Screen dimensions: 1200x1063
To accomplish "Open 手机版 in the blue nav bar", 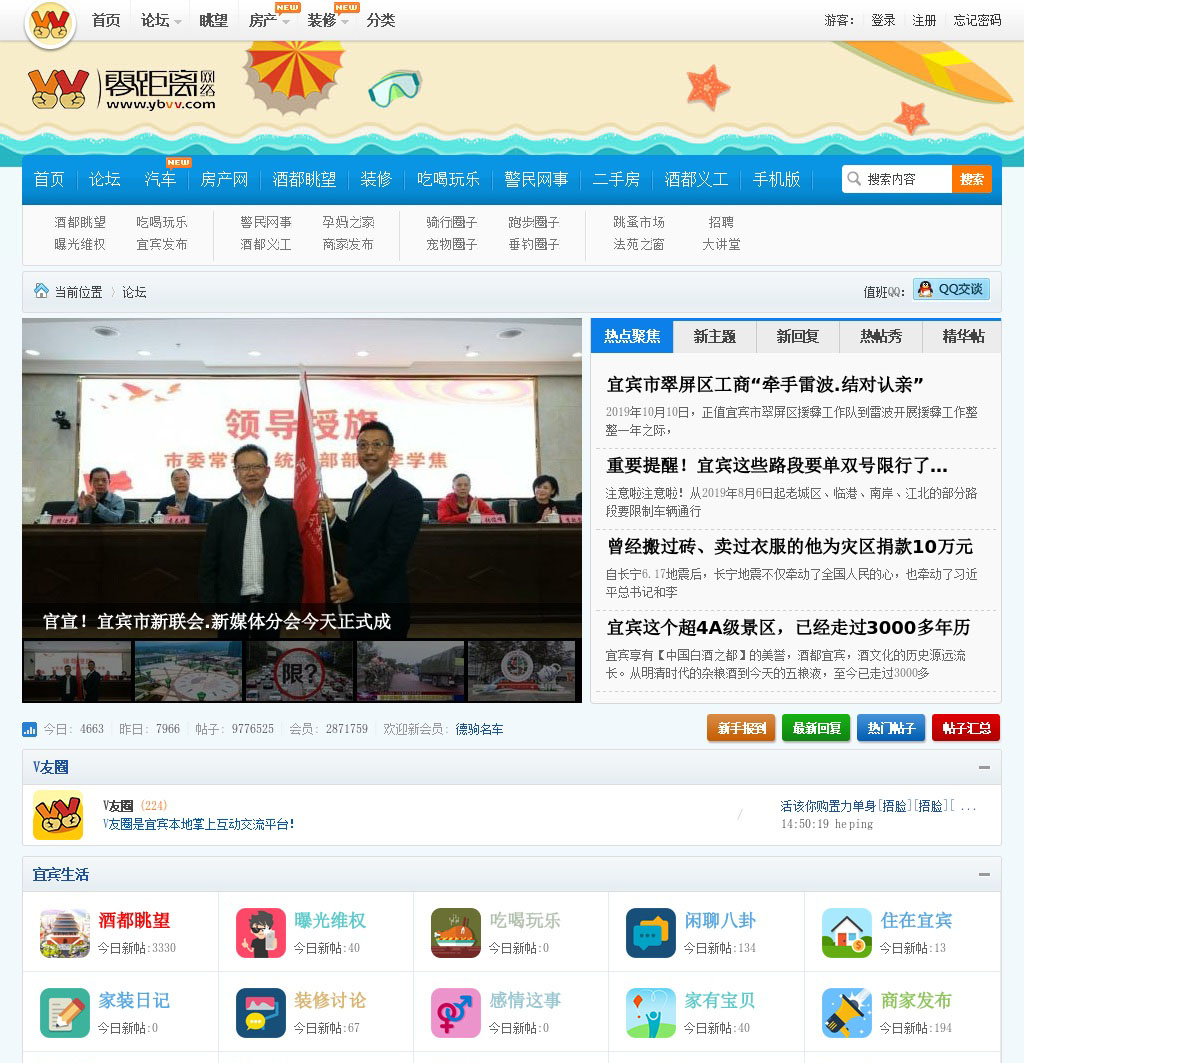I will [777, 179].
